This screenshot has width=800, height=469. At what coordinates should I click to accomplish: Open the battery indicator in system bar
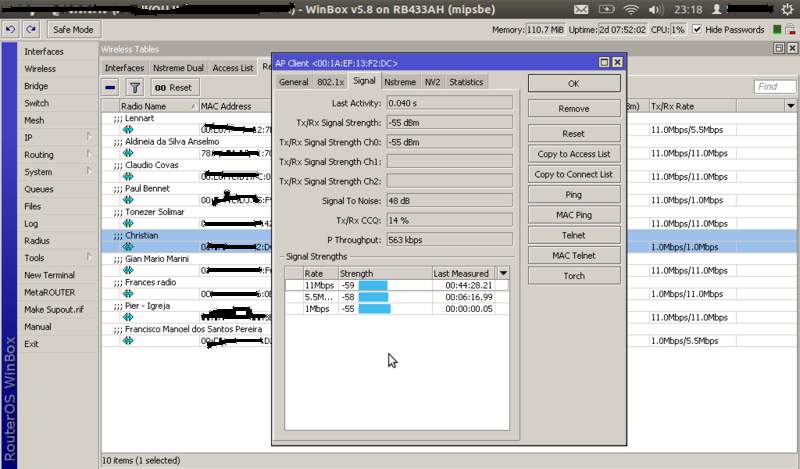(607, 9)
